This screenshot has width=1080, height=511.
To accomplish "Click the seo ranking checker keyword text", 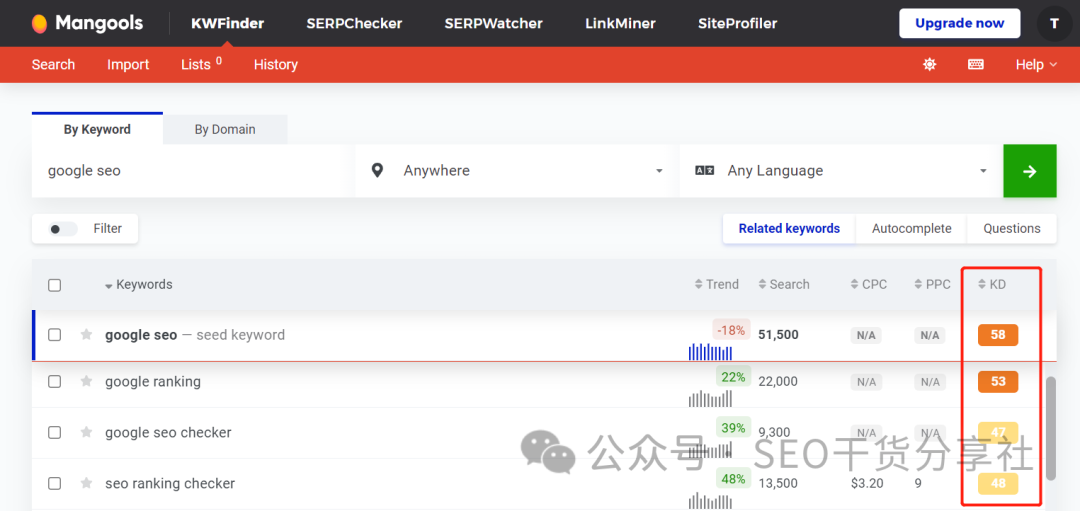I will [170, 483].
